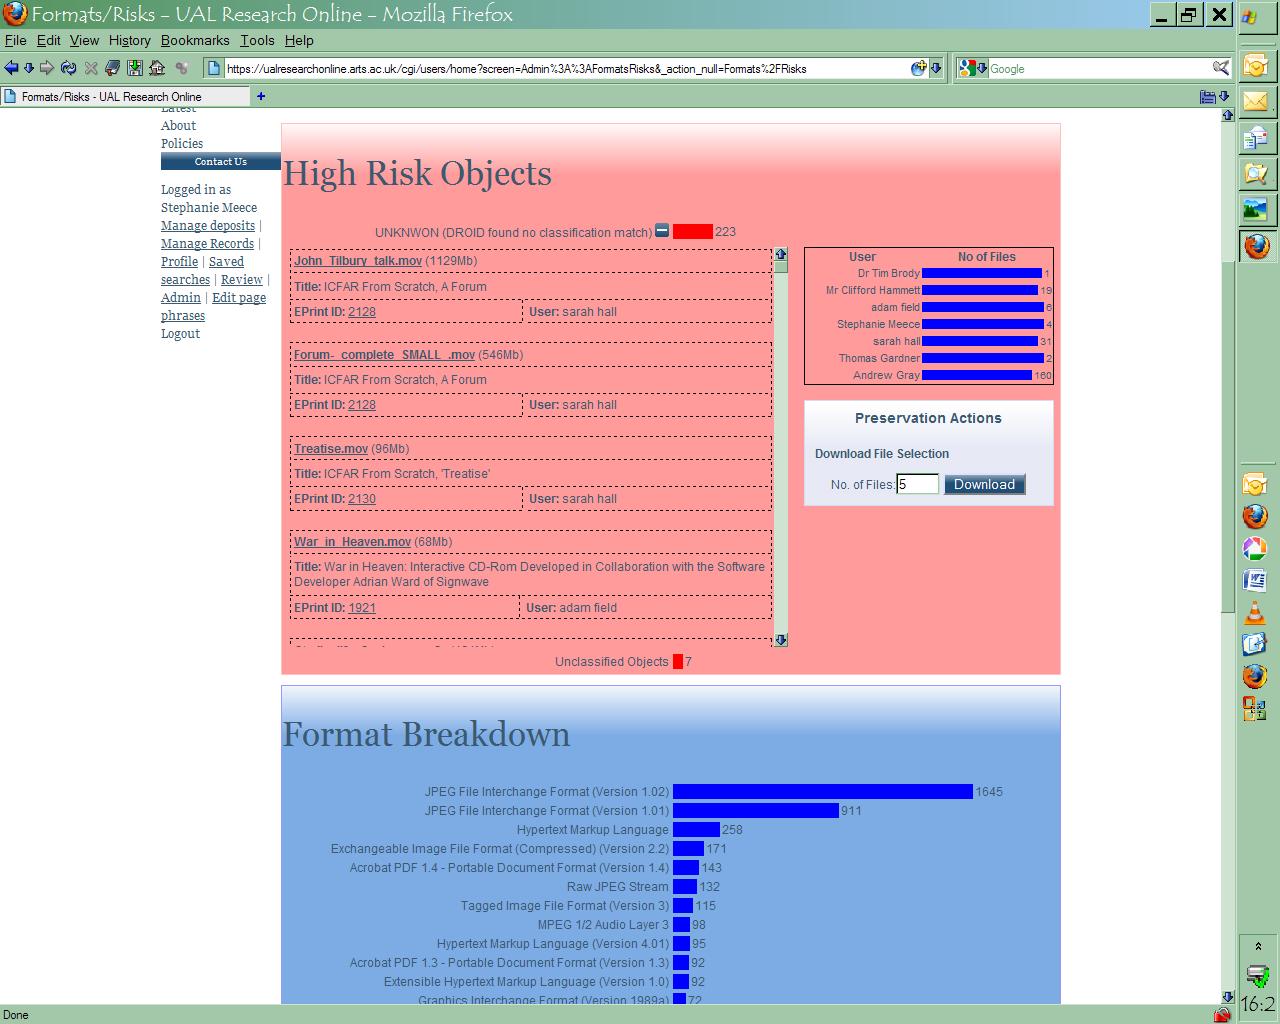Screen dimensions: 1280x1024
Task: Open a new tab with the plus icon
Action: point(261,96)
